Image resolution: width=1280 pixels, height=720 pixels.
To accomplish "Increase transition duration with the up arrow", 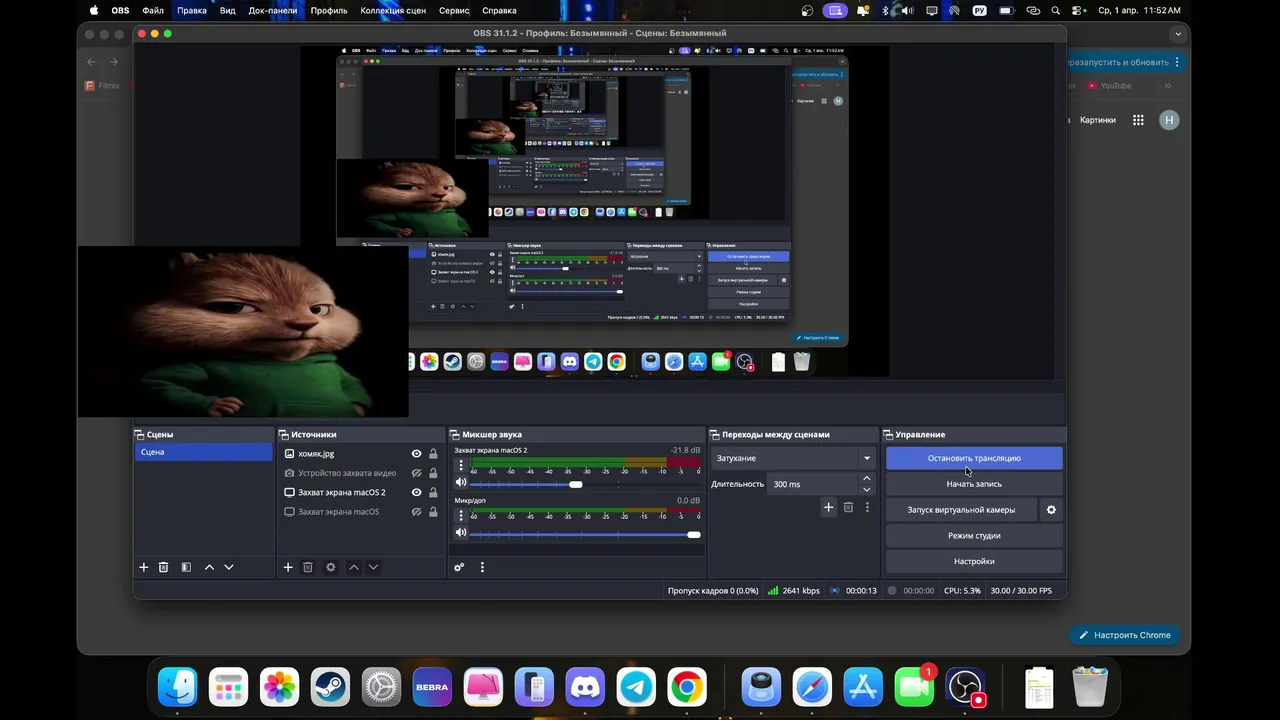I will click(x=867, y=479).
